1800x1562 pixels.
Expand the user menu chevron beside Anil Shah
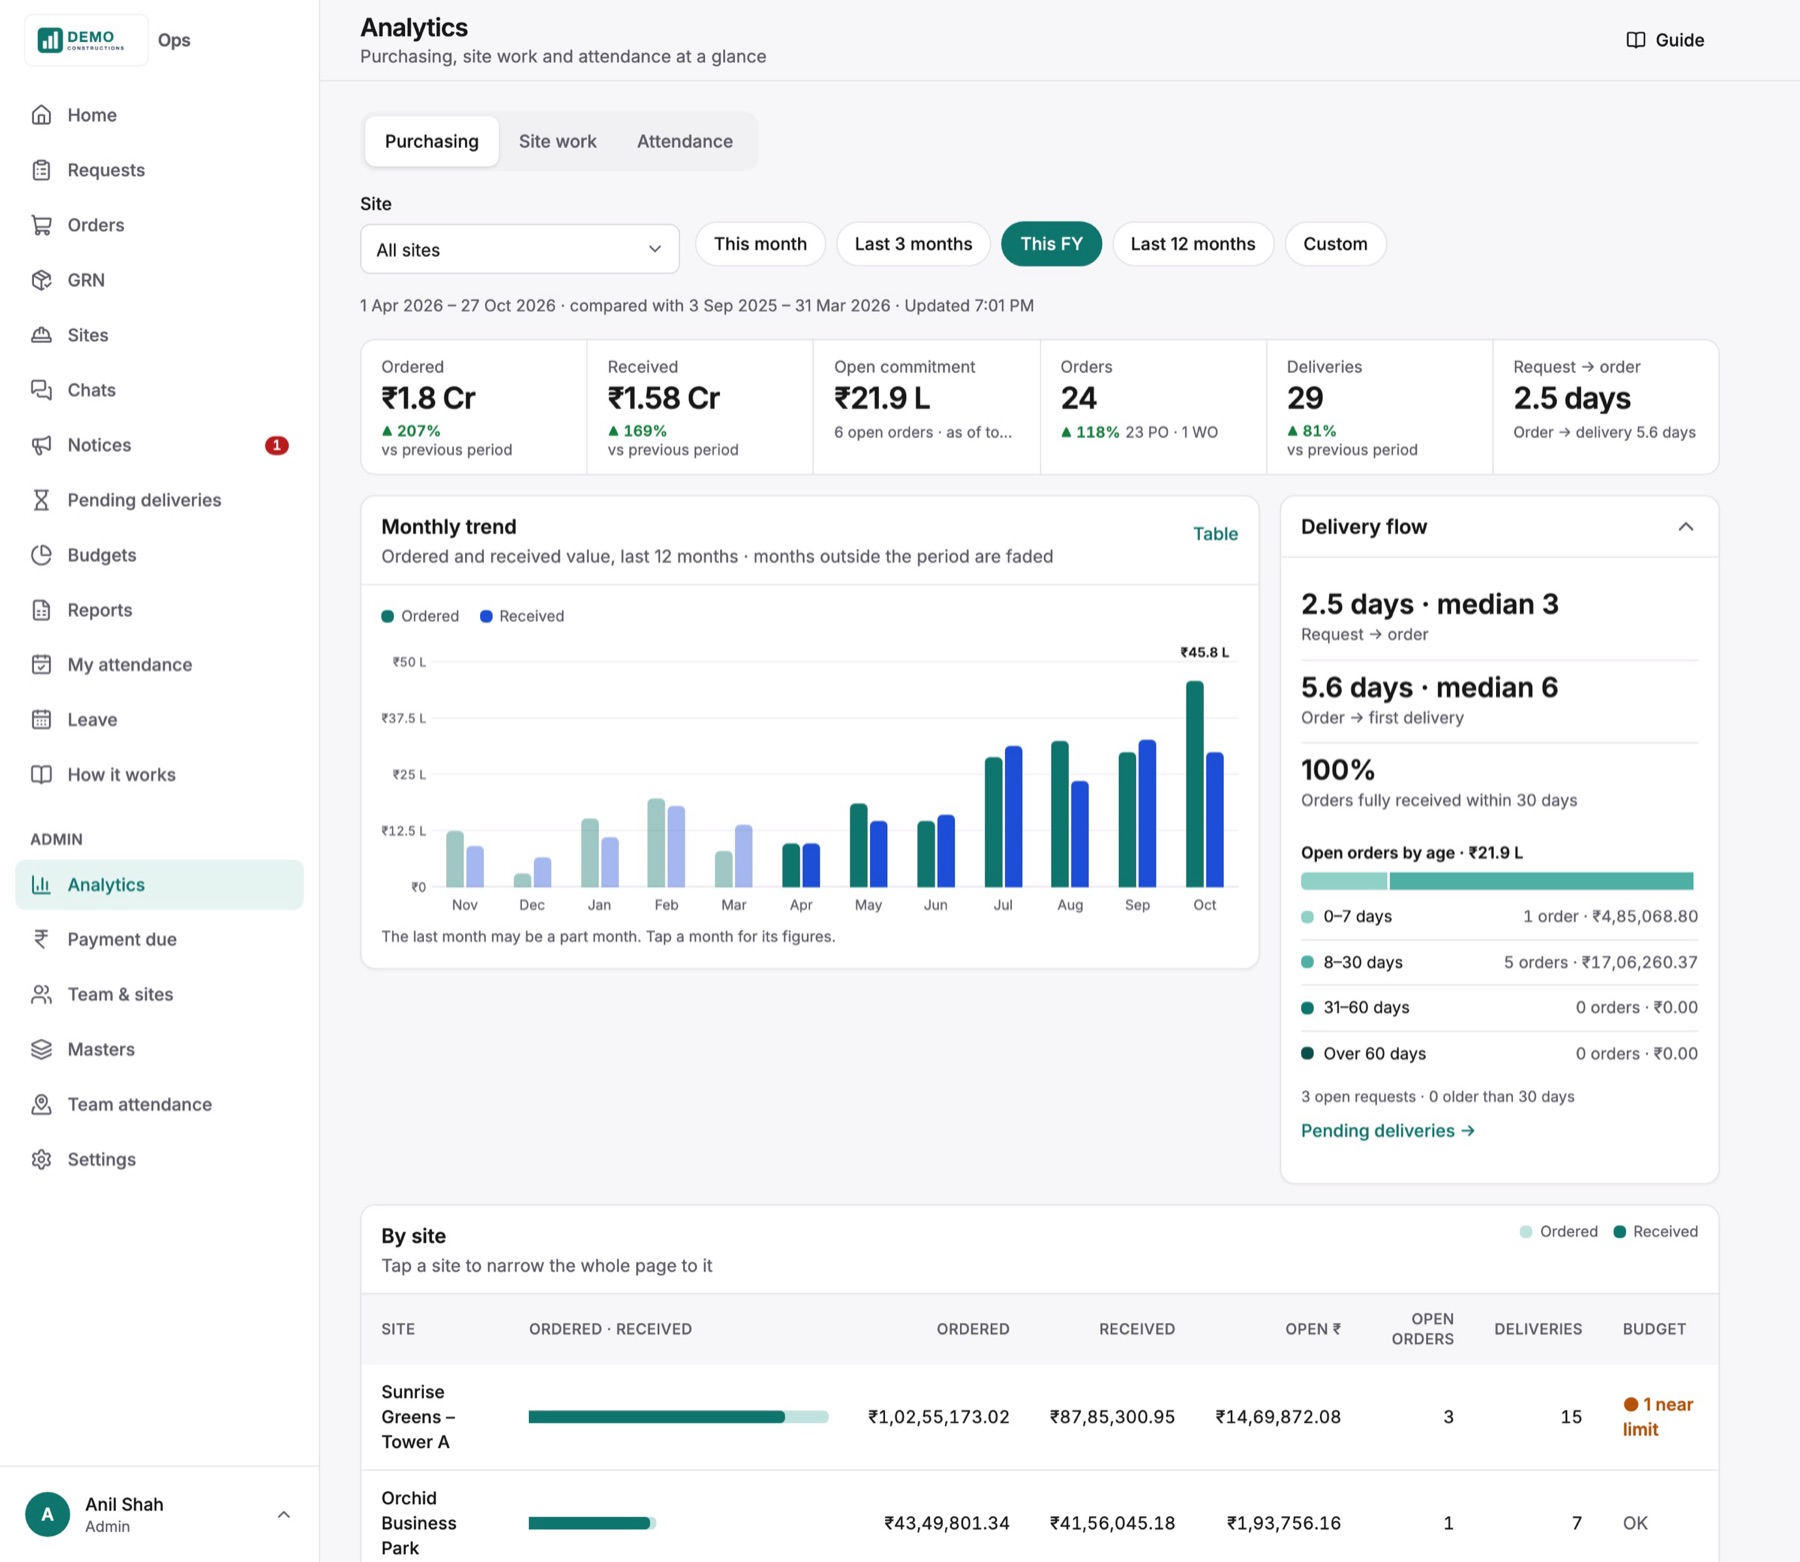click(x=284, y=1515)
